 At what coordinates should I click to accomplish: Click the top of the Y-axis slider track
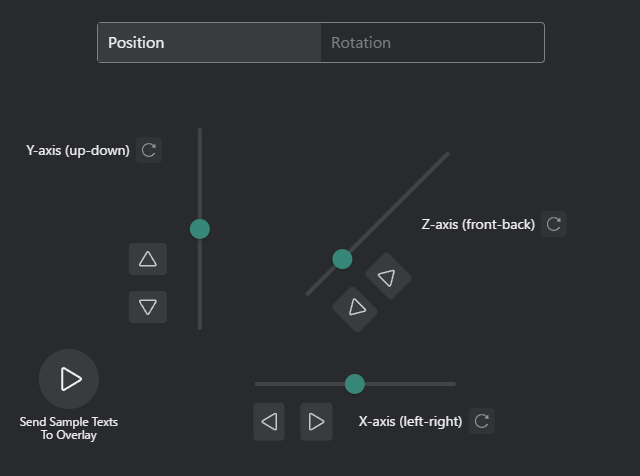[x=200, y=133]
